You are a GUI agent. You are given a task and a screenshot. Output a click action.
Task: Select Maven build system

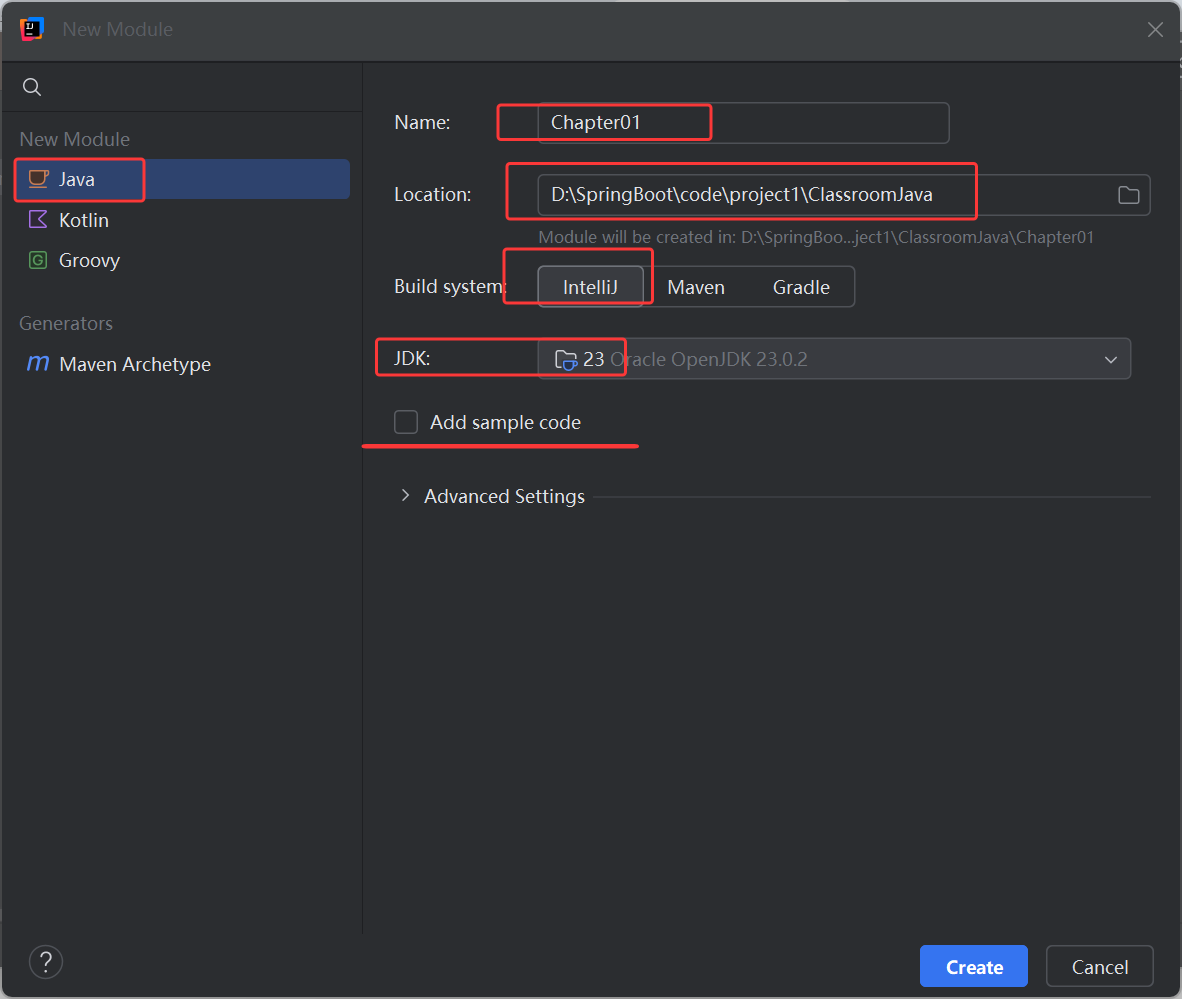[696, 287]
